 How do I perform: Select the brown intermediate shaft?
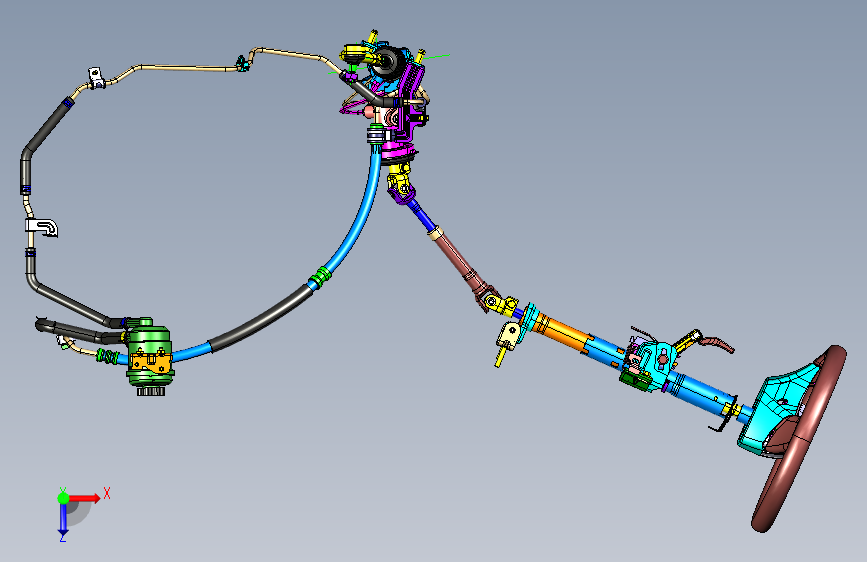(462, 262)
